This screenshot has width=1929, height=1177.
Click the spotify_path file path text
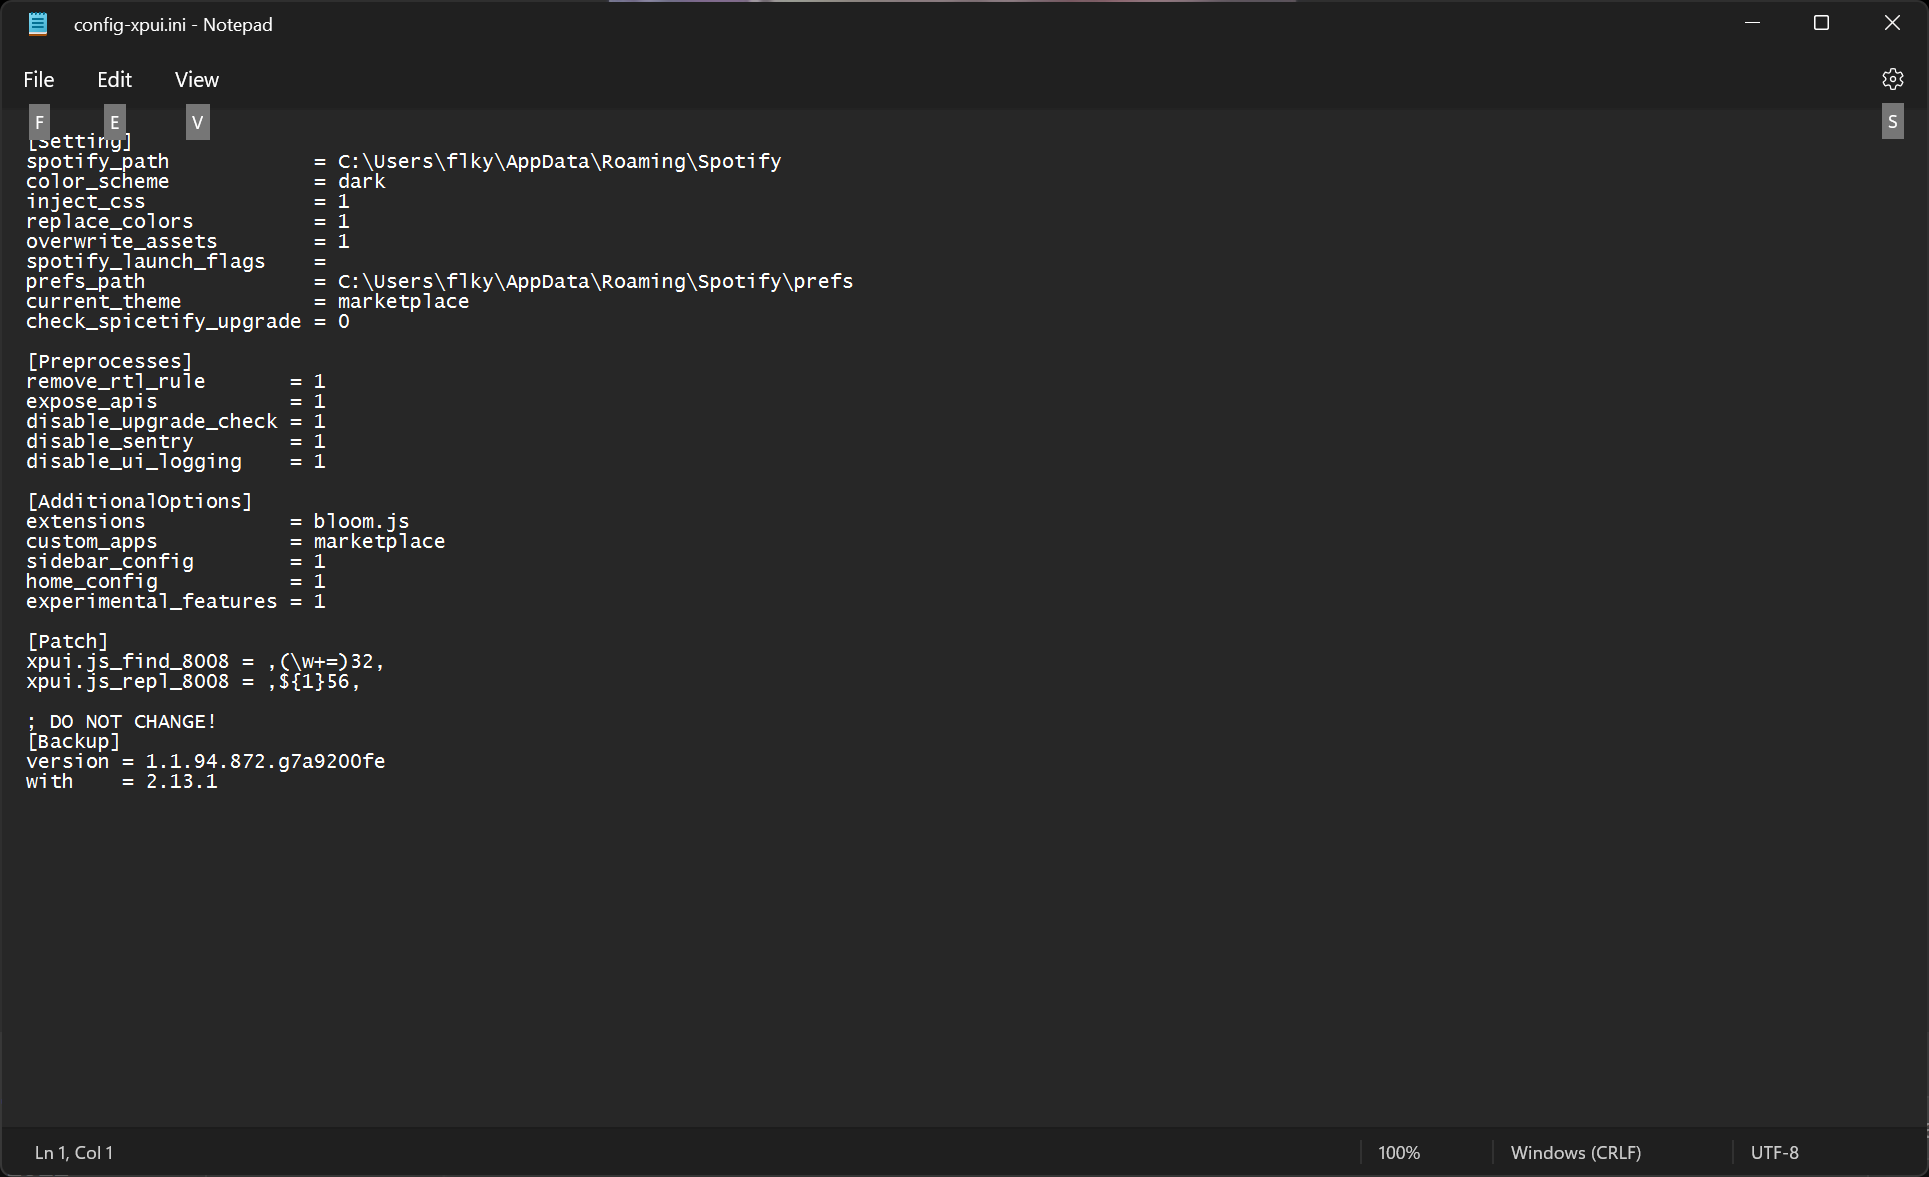558,161
